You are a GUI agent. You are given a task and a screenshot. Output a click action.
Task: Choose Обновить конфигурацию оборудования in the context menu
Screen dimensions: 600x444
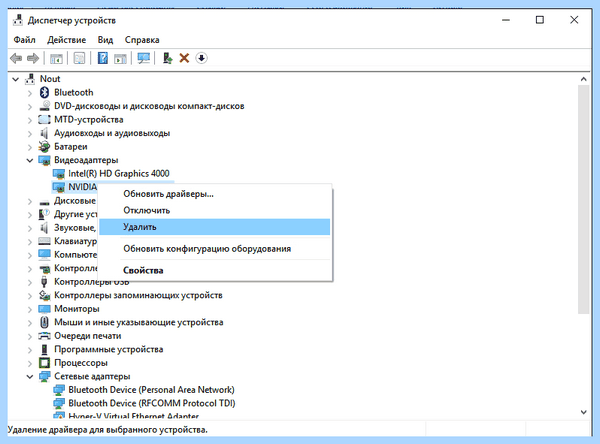pos(215,249)
